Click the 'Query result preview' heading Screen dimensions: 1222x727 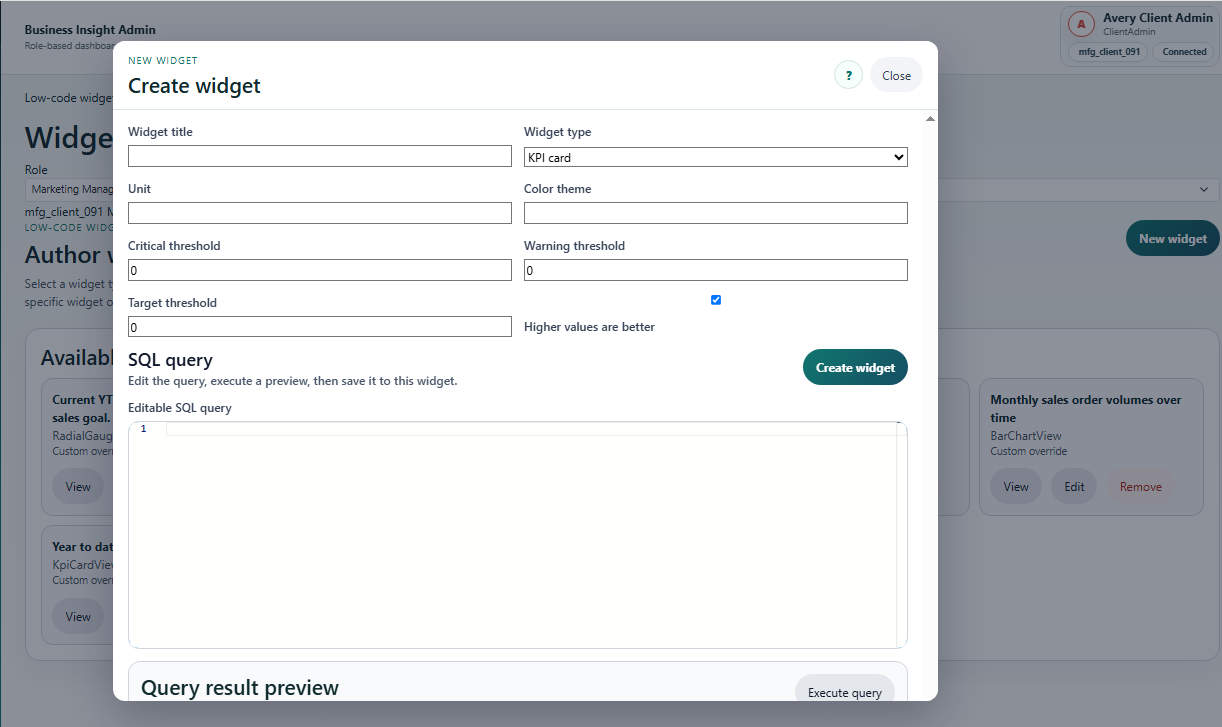coord(240,688)
